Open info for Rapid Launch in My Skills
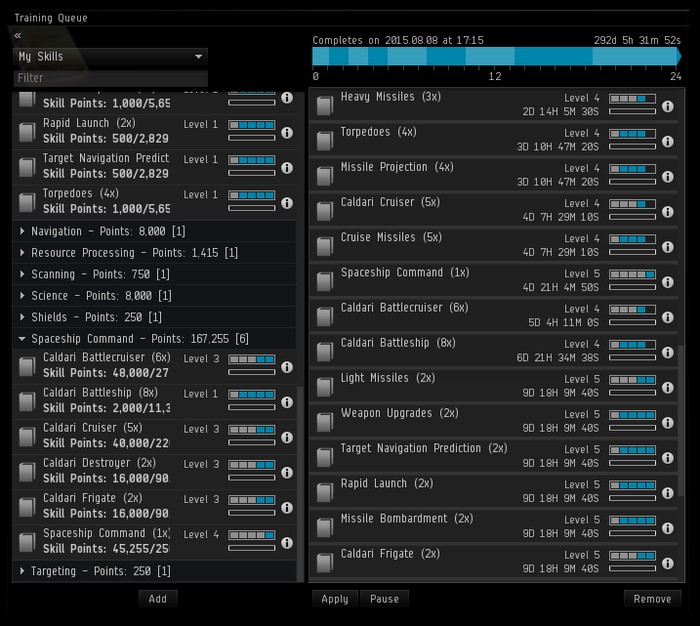 pos(287,133)
